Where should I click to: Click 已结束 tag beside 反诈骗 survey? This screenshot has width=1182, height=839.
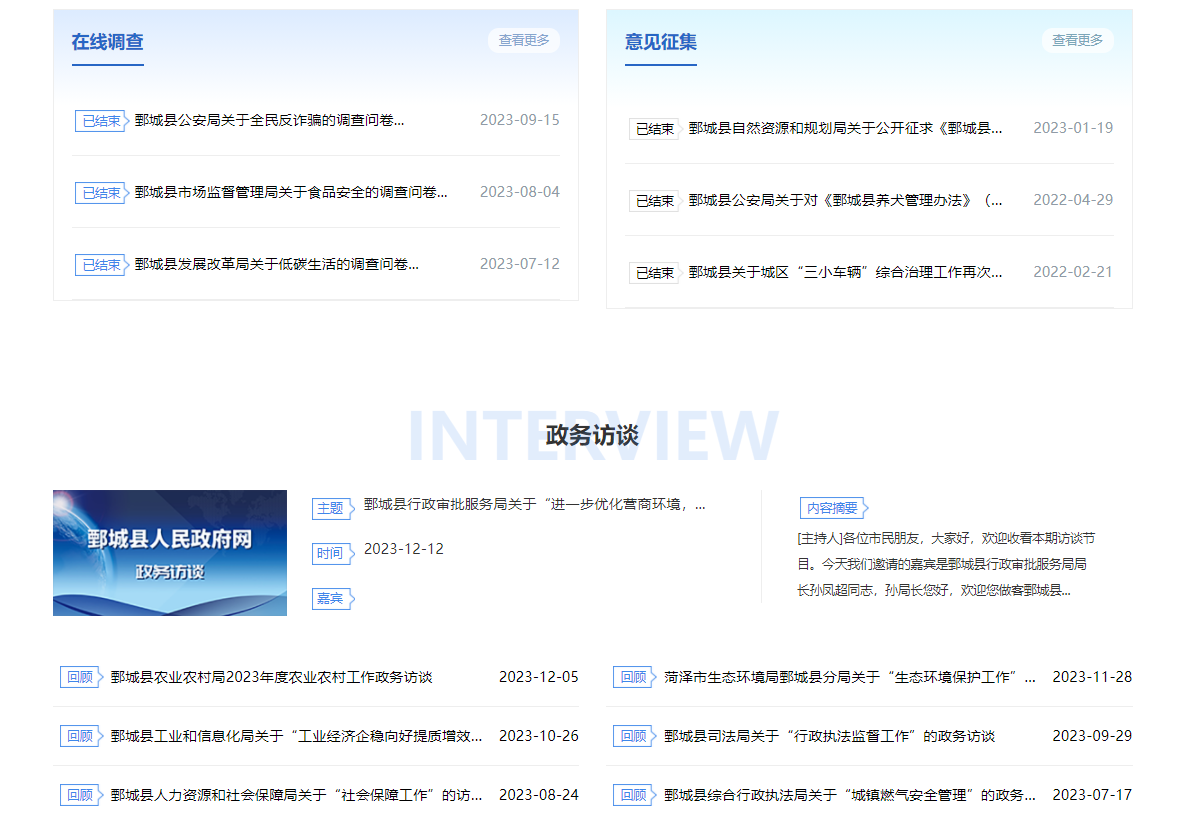pyautogui.click(x=102, y=121)
